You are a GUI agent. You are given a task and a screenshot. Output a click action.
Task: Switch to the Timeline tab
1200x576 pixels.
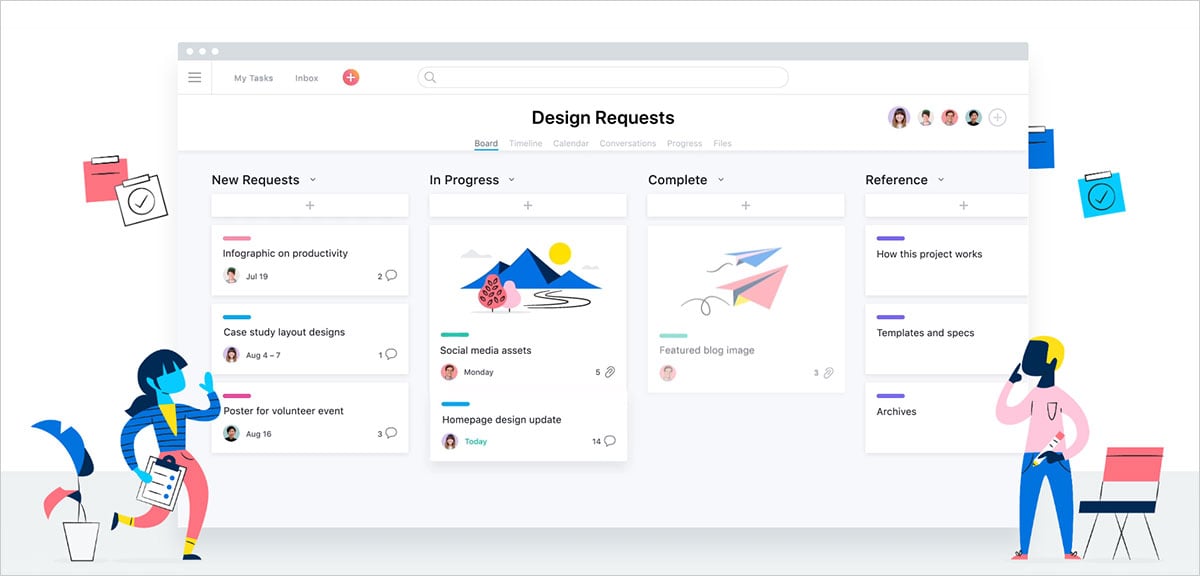tap(525, 144)
